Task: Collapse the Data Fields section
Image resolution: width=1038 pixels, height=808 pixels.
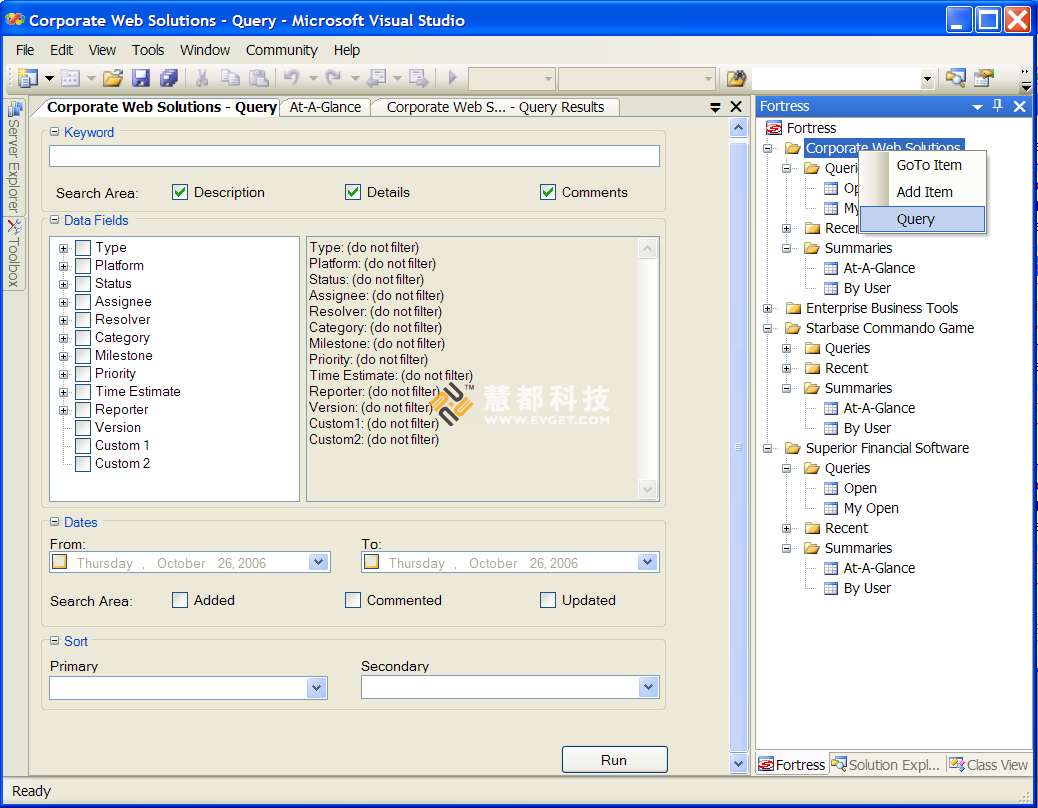Action: point(54,220)
